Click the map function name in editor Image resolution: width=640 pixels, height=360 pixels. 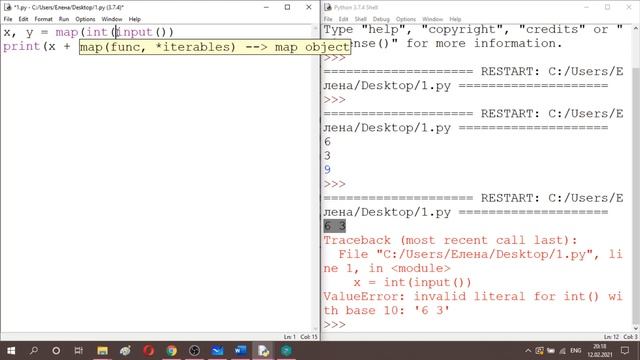tap(67, 32)
